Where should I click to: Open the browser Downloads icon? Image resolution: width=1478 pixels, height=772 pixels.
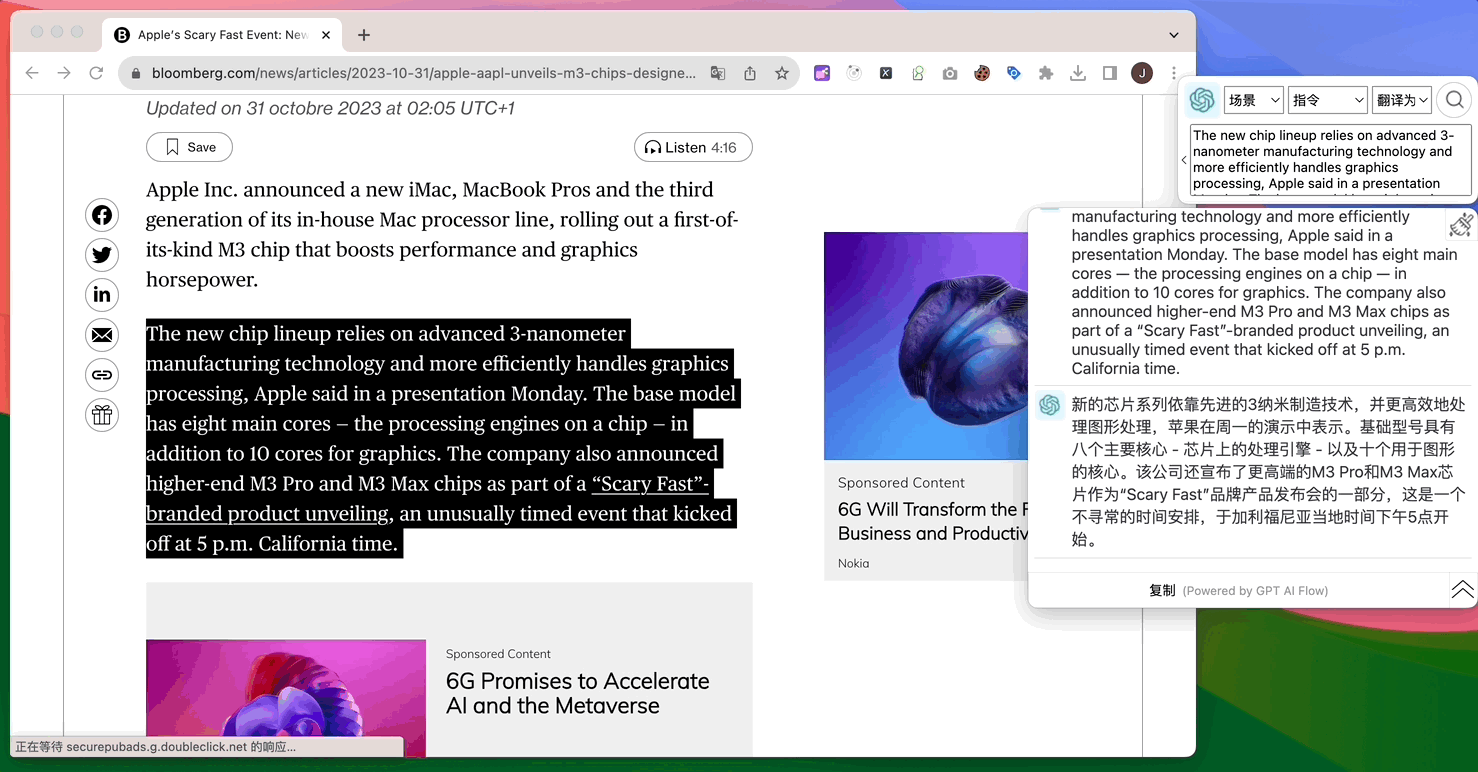click(1078, 73)
